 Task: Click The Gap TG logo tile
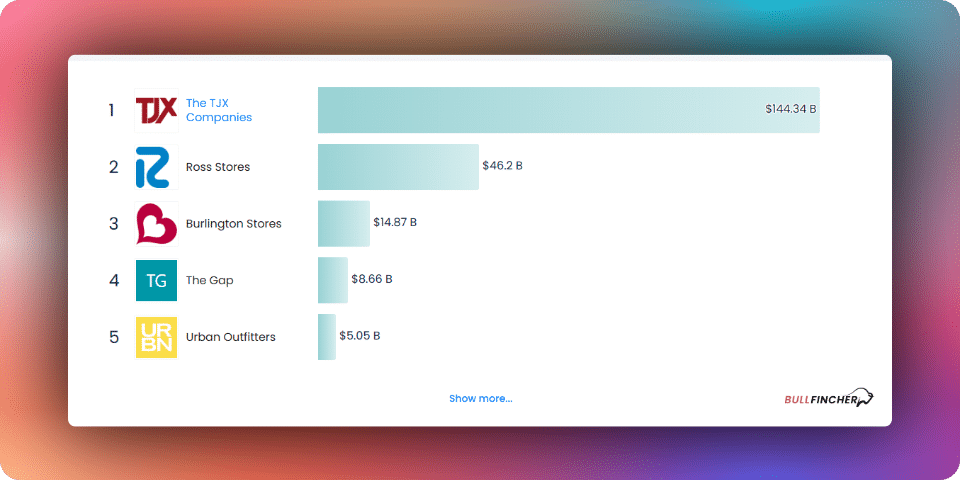(156, 280)
